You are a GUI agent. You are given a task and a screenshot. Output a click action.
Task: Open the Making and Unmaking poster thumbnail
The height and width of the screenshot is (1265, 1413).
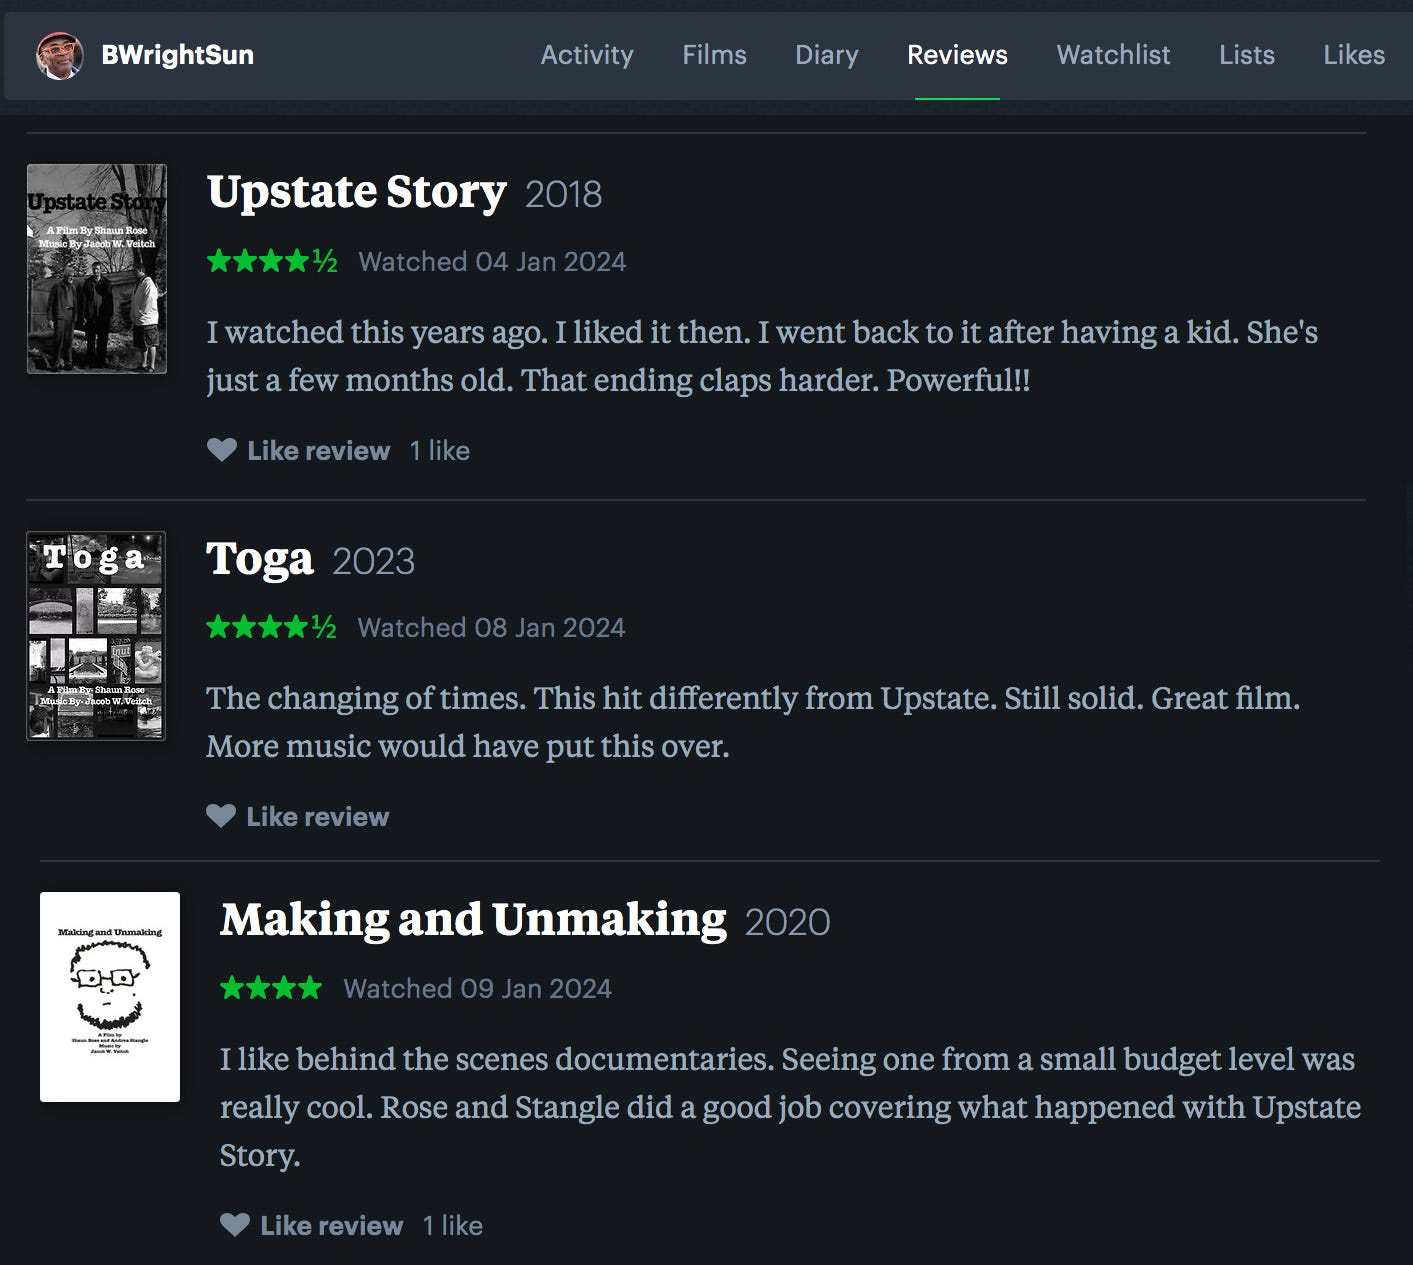pos(110,997)
